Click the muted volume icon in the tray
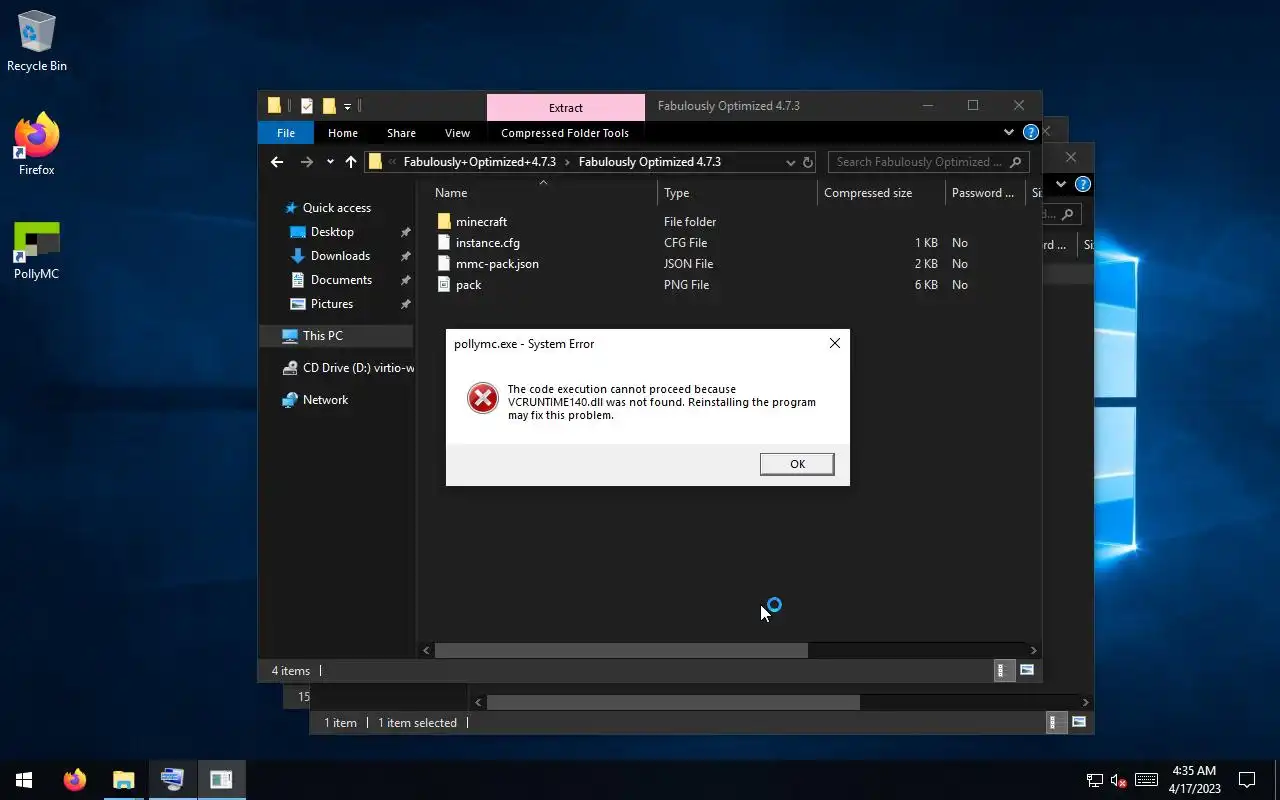The image size is (1280, 800). [x=1119, y=780]
